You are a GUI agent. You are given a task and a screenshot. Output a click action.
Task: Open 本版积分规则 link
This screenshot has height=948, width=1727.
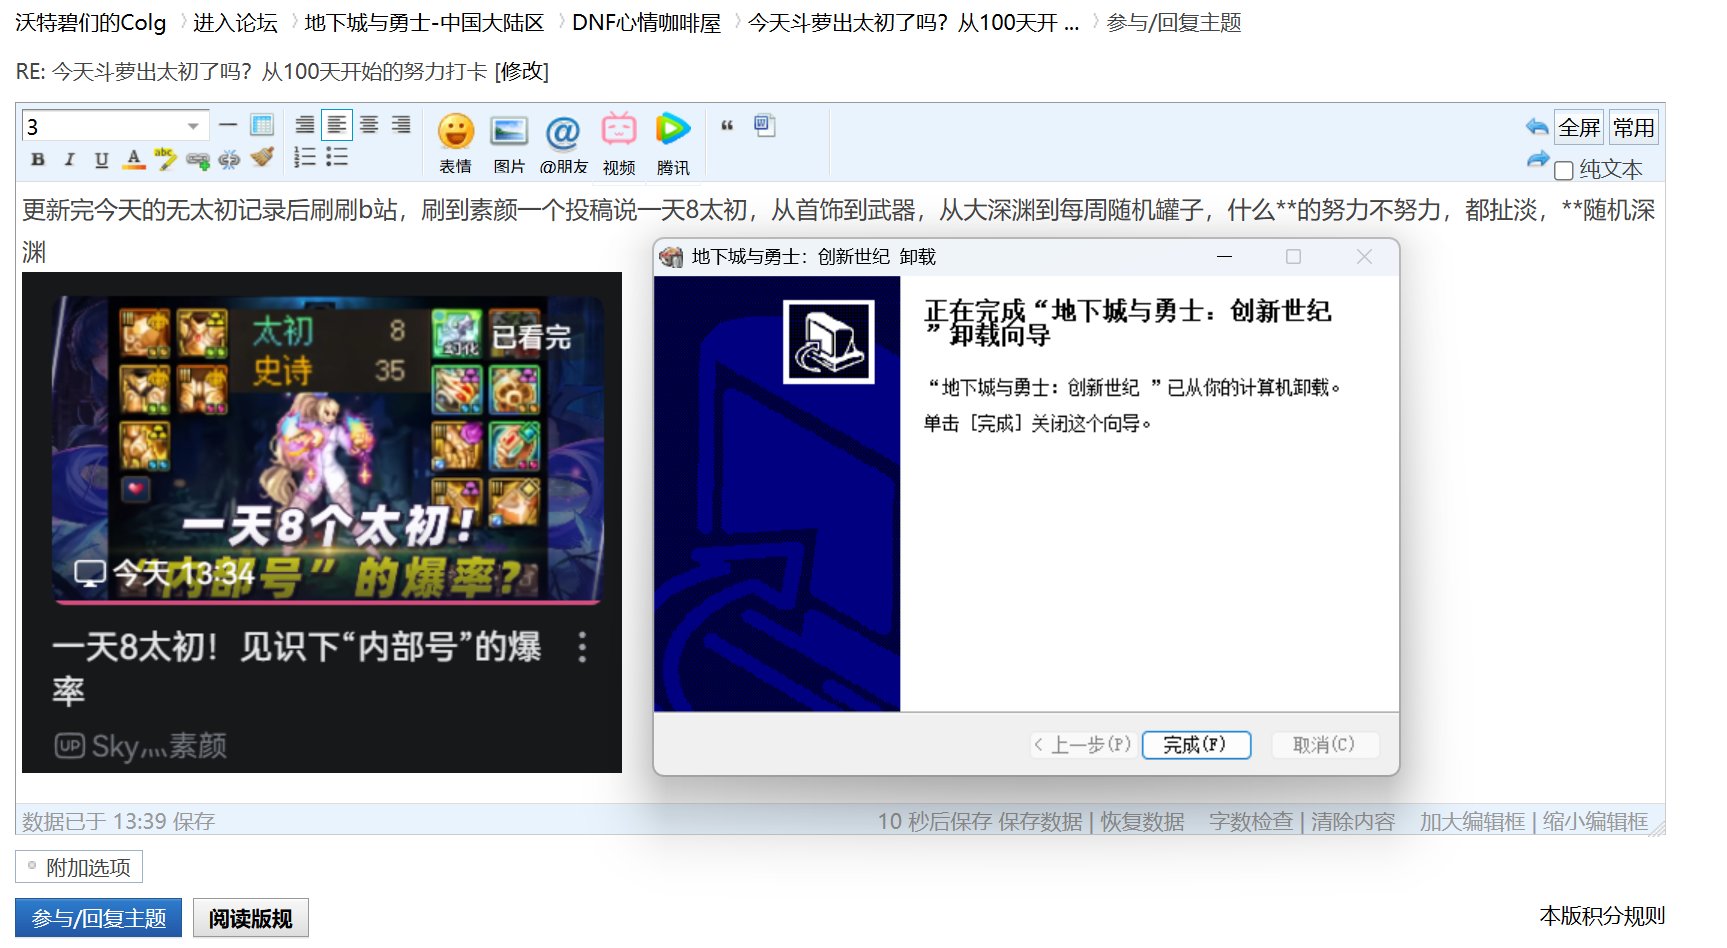tap(1602, 916)
